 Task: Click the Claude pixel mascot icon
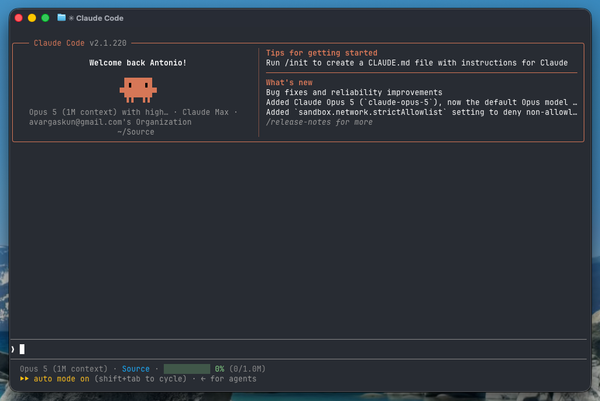click(138, 90)
